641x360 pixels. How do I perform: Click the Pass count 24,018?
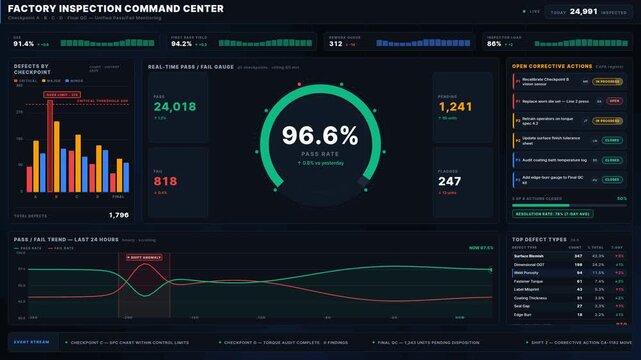175,107
